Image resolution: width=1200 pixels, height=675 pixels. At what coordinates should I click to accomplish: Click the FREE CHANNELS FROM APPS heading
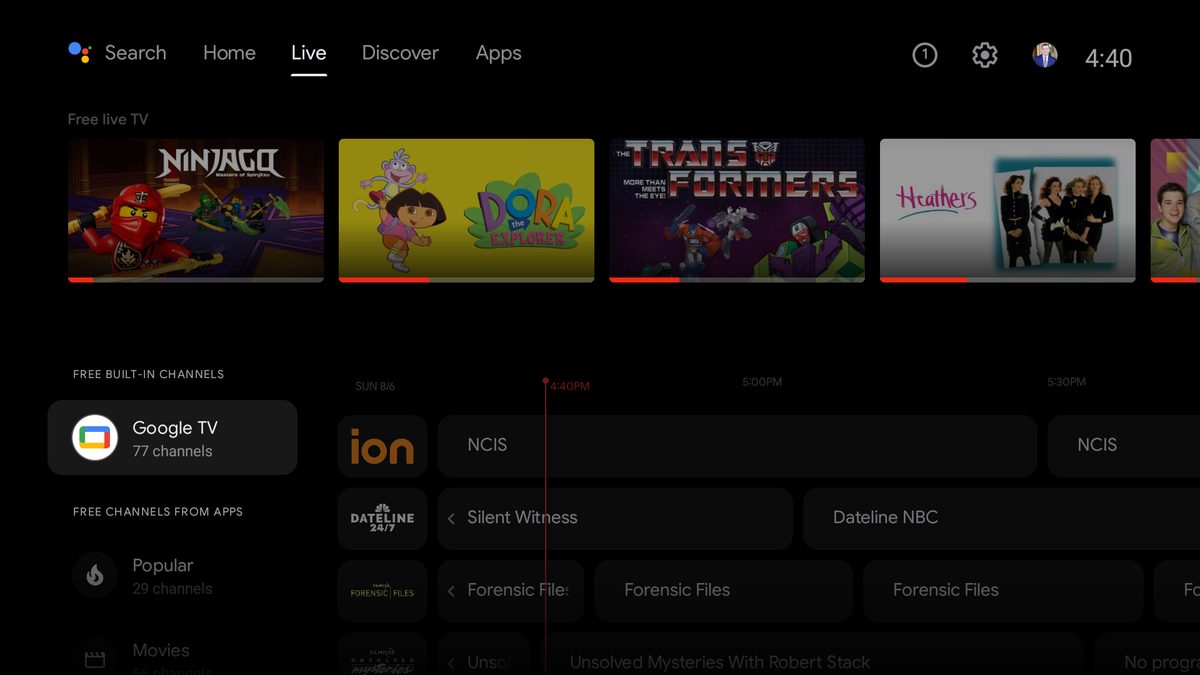point(158,511)
